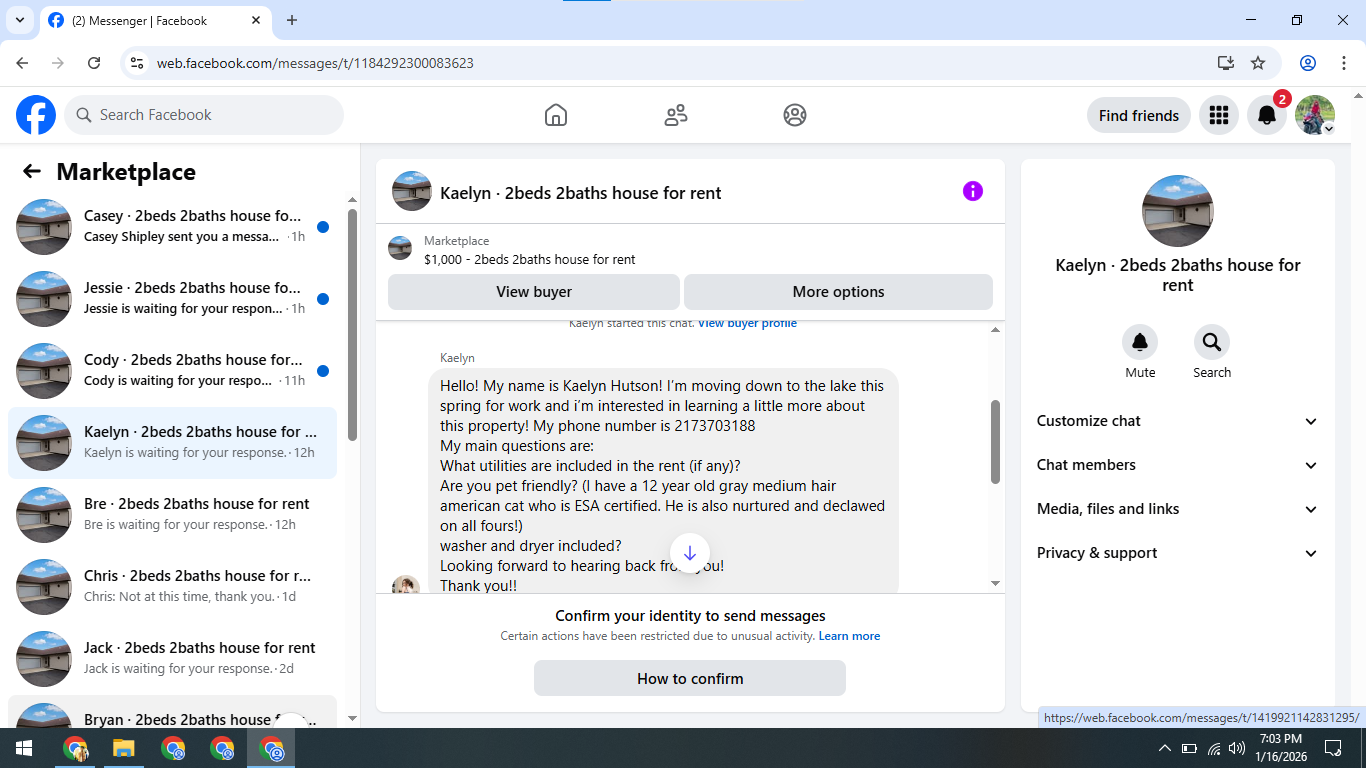
Task: Click the How to confirm button
Action: click(x=690, y=678)
